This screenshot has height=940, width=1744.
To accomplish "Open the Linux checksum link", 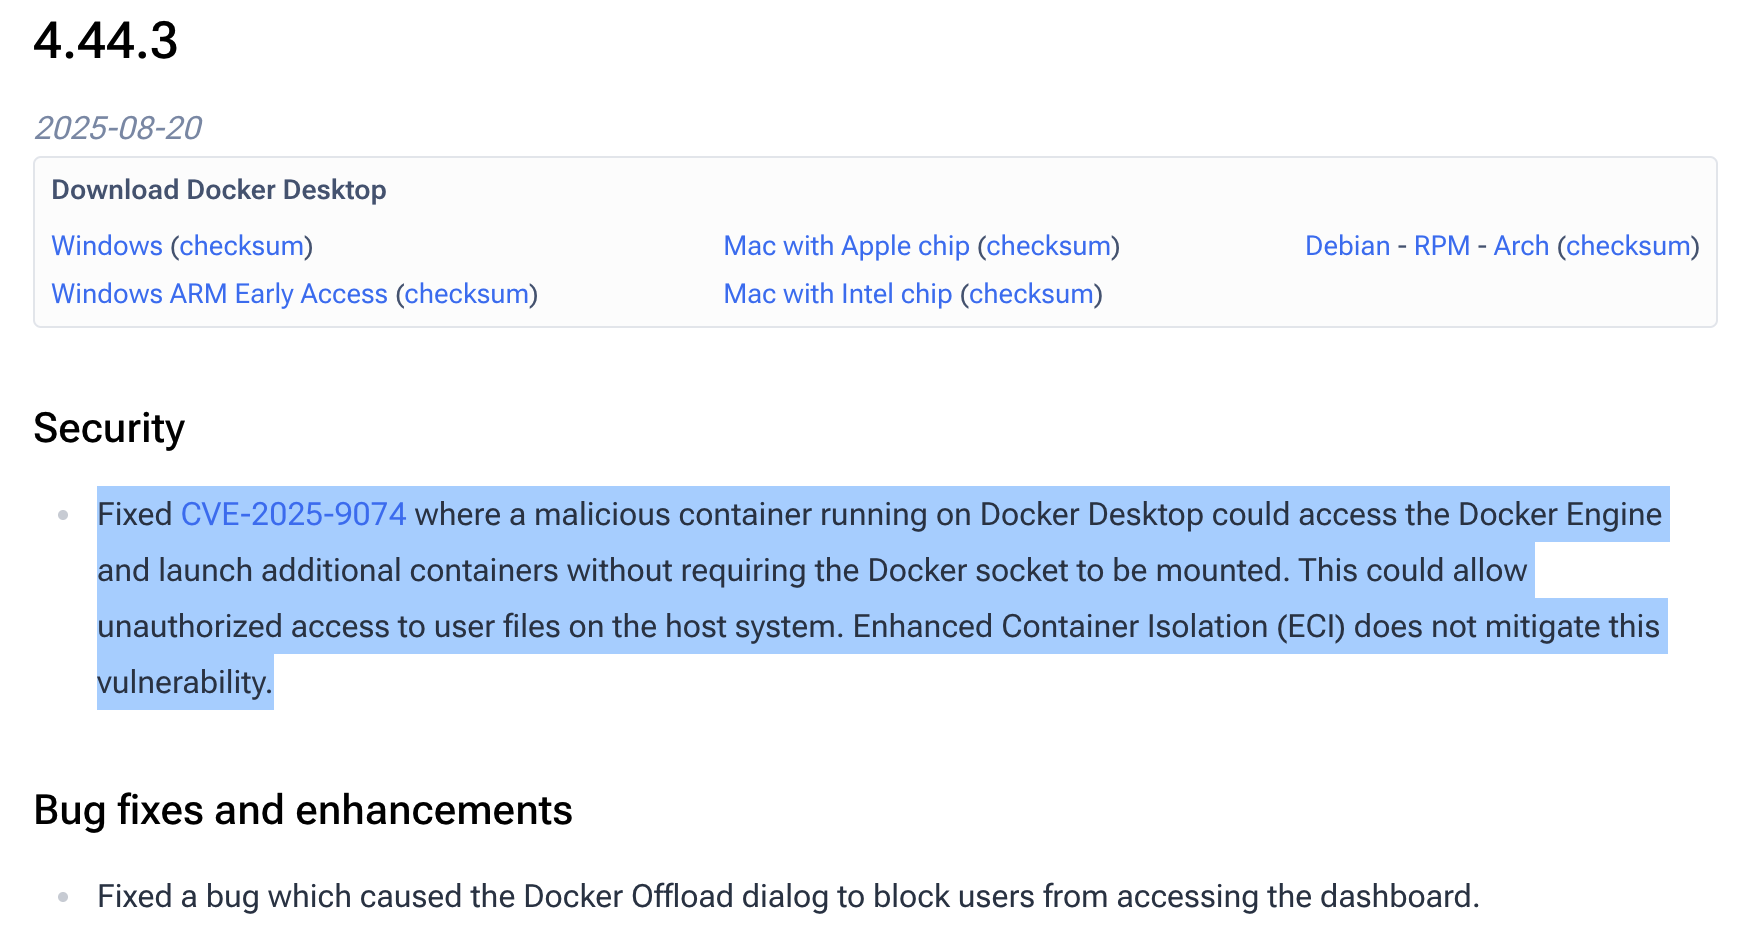I will [x=1626, y=246].
